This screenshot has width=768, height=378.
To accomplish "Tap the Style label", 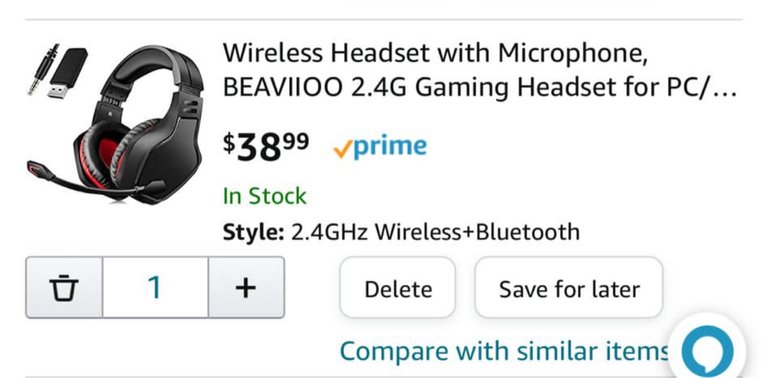I will (253, 232).
